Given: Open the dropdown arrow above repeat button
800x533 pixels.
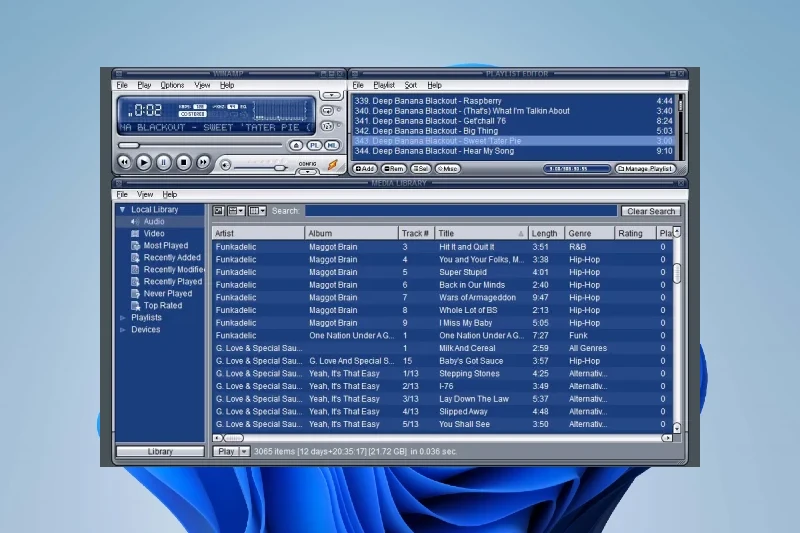Looking at the screenshot, I should pos(332,95).
